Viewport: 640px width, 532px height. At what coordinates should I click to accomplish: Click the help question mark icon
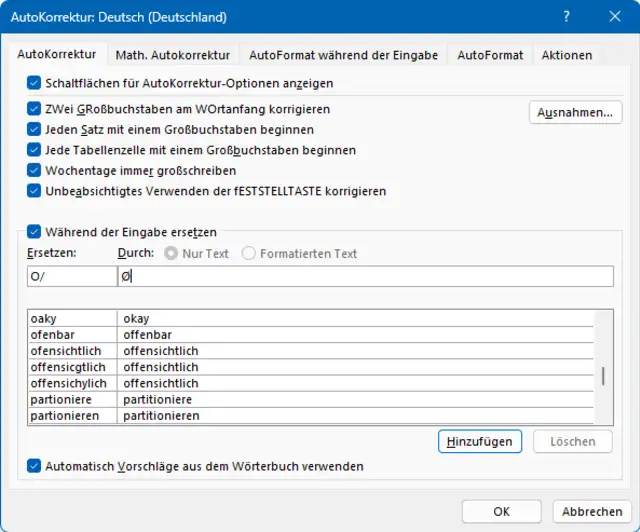(566, 17)
